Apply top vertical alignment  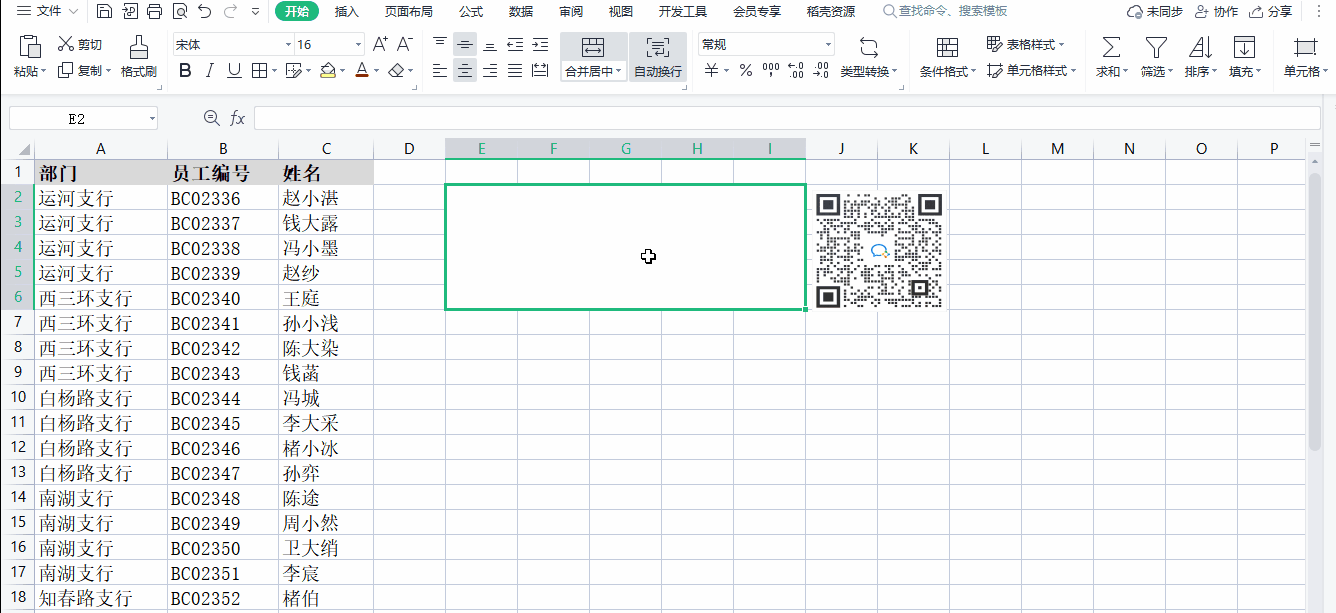pos(440,45)
